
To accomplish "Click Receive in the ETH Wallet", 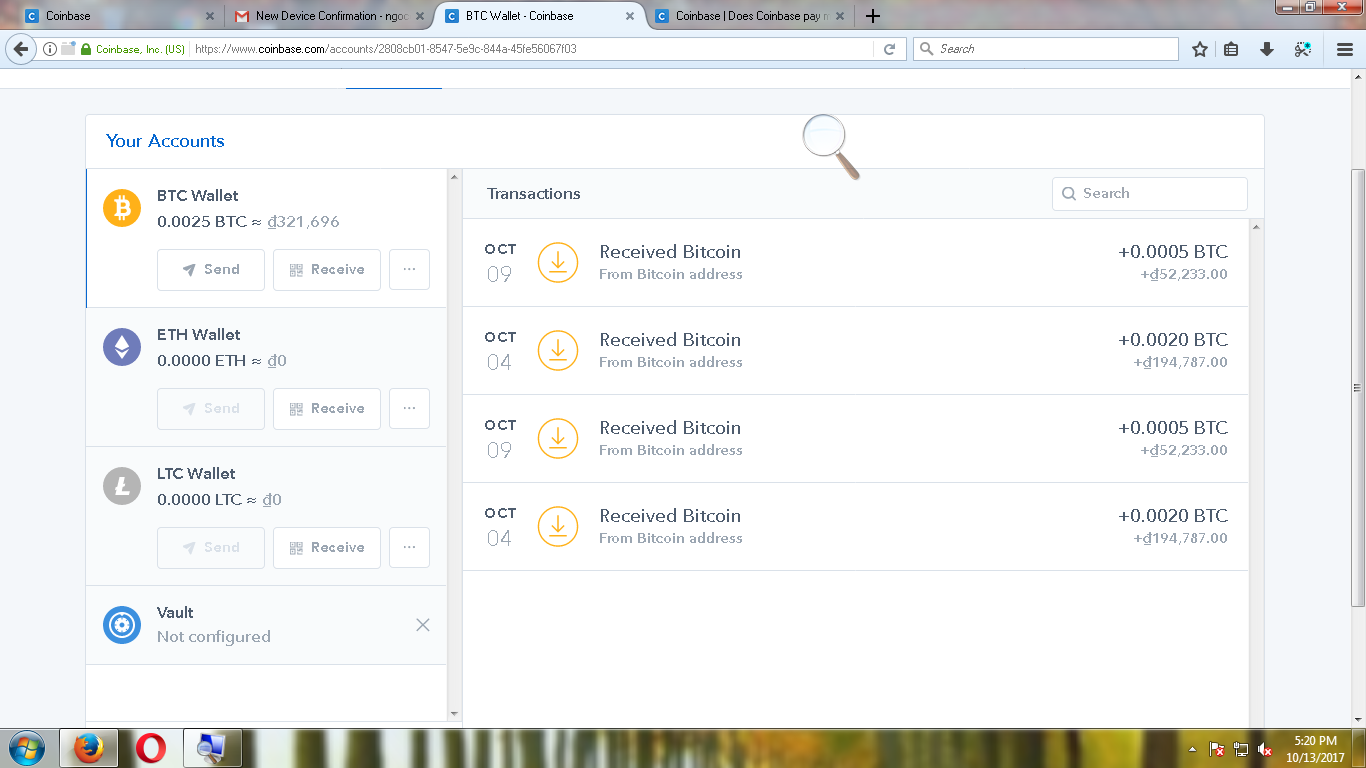I will point(327,409).
